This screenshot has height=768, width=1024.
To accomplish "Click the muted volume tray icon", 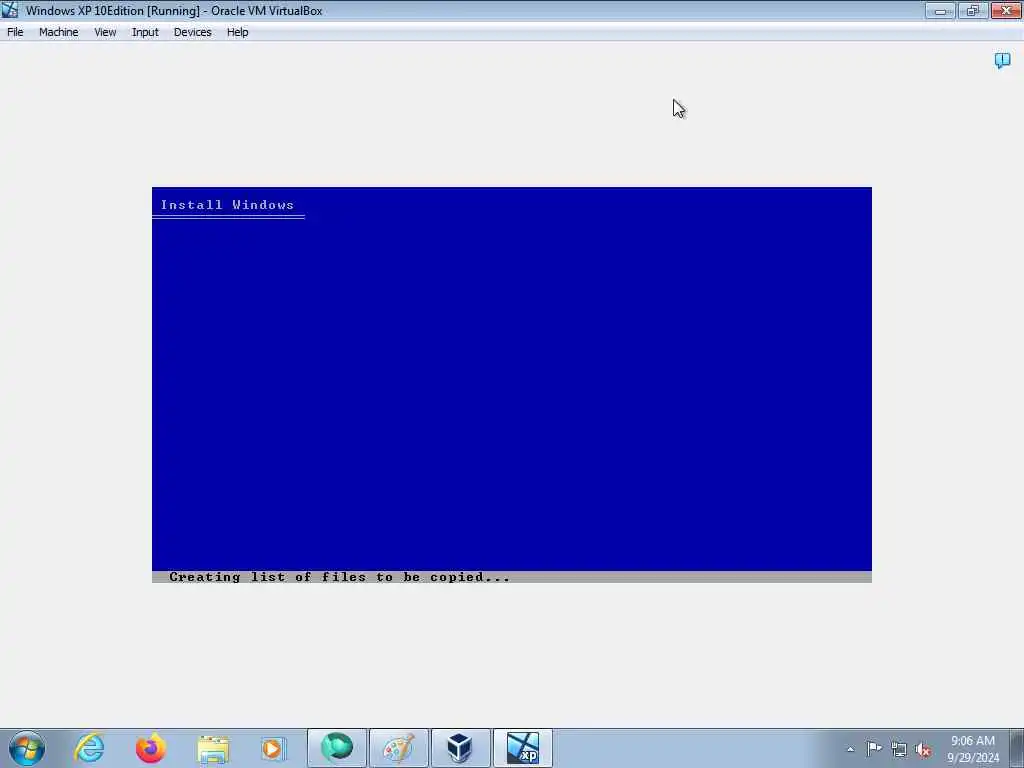I will click(923, 750).
